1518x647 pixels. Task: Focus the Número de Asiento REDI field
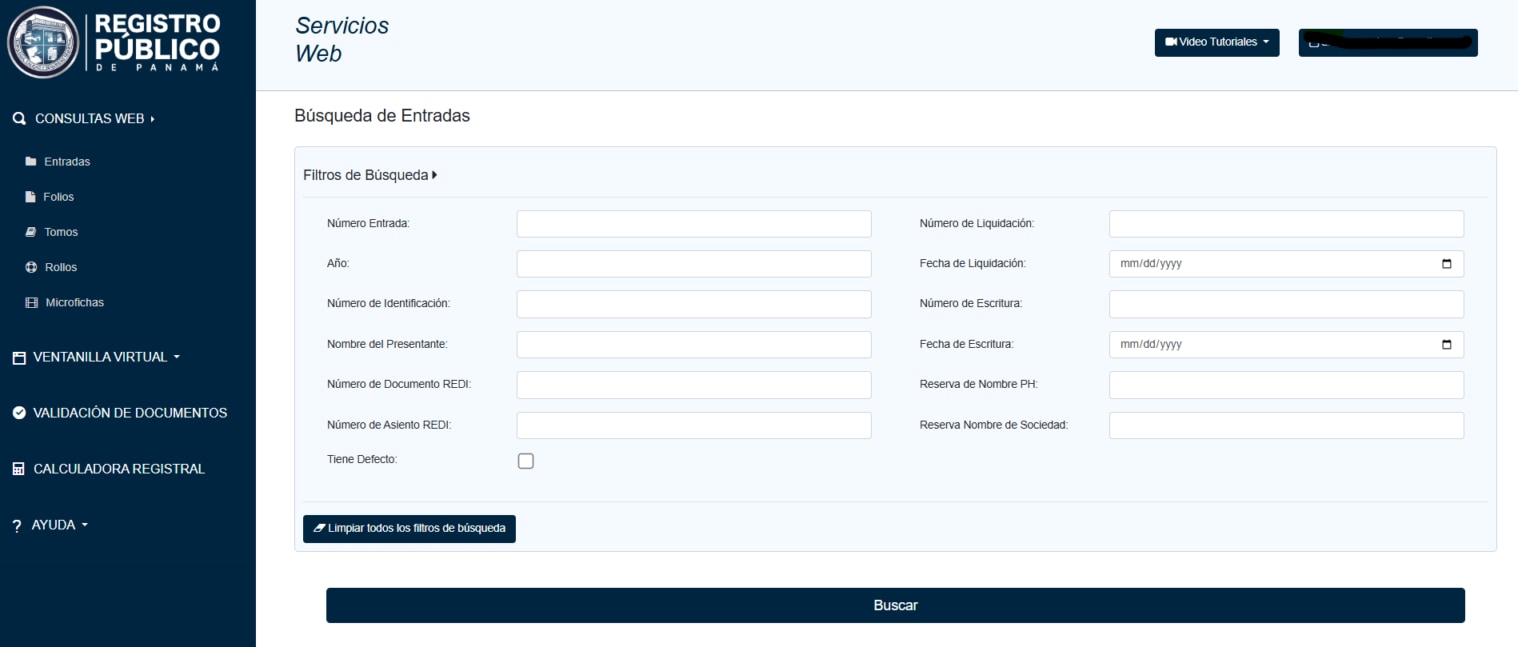[694, 425]
